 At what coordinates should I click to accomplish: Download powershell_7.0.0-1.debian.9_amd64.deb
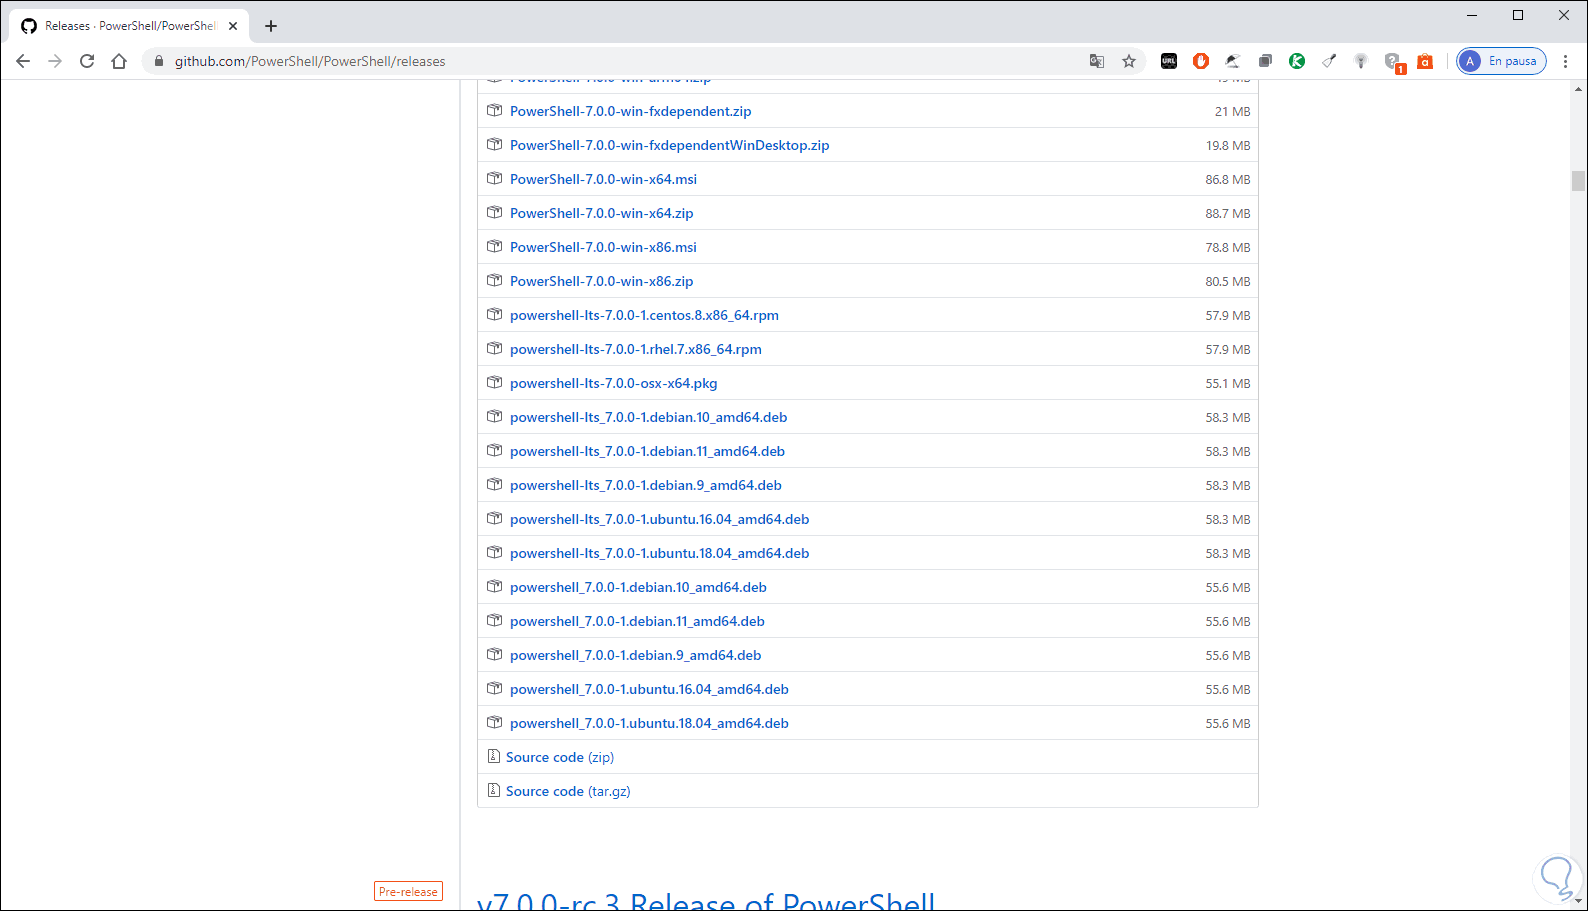[636, 655]
